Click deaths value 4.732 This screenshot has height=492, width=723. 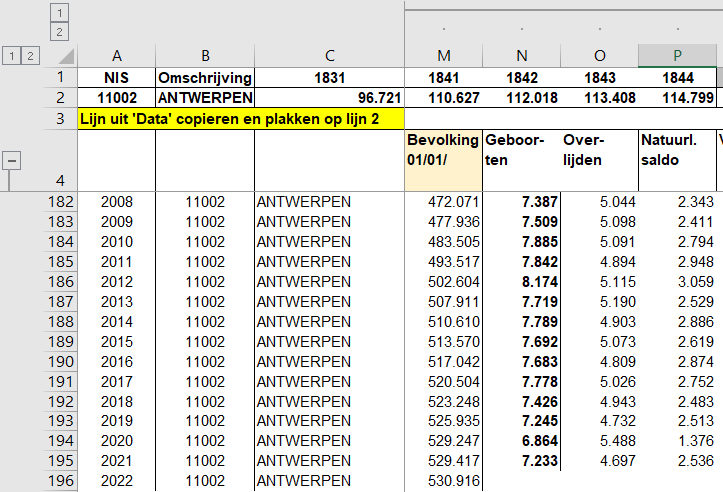[x=599, y=421]
